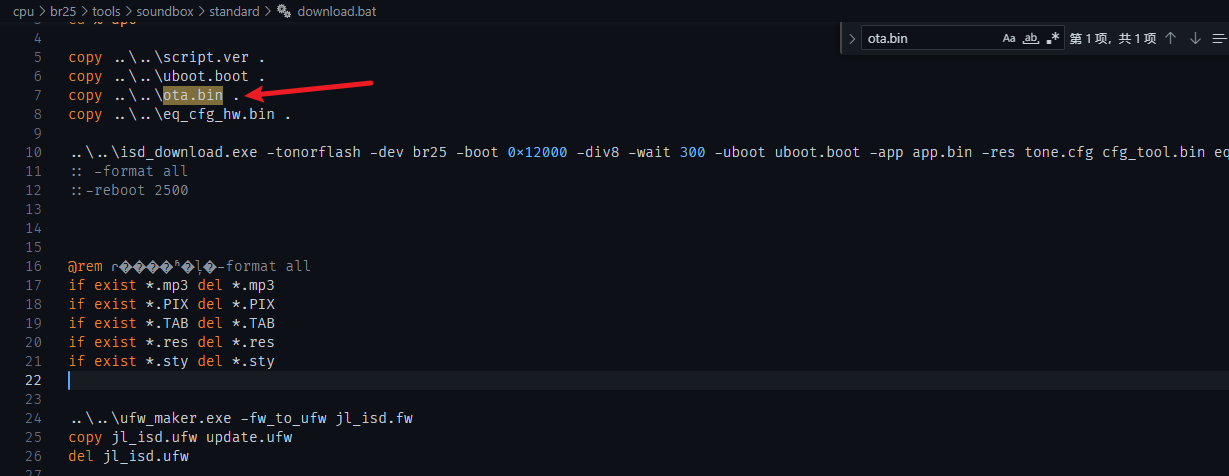The width and height of the screenshot is (1229, 476).
Task: Click 'del jl_isd.ufw' on line 26
Action: 128,456
